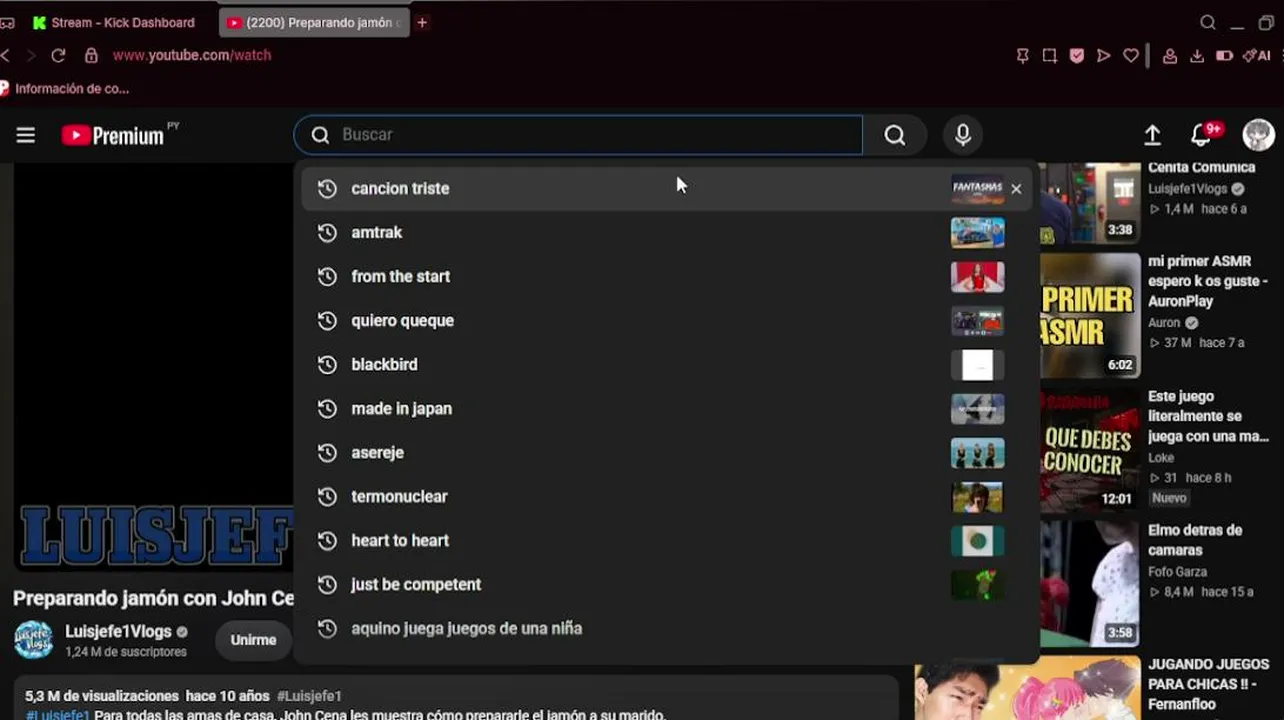Viewport: 1284px width, 720px height.
Task: Play the 12:01 'QUE DEBES CONOCER' thumbnail
Action: (1090, 451)
